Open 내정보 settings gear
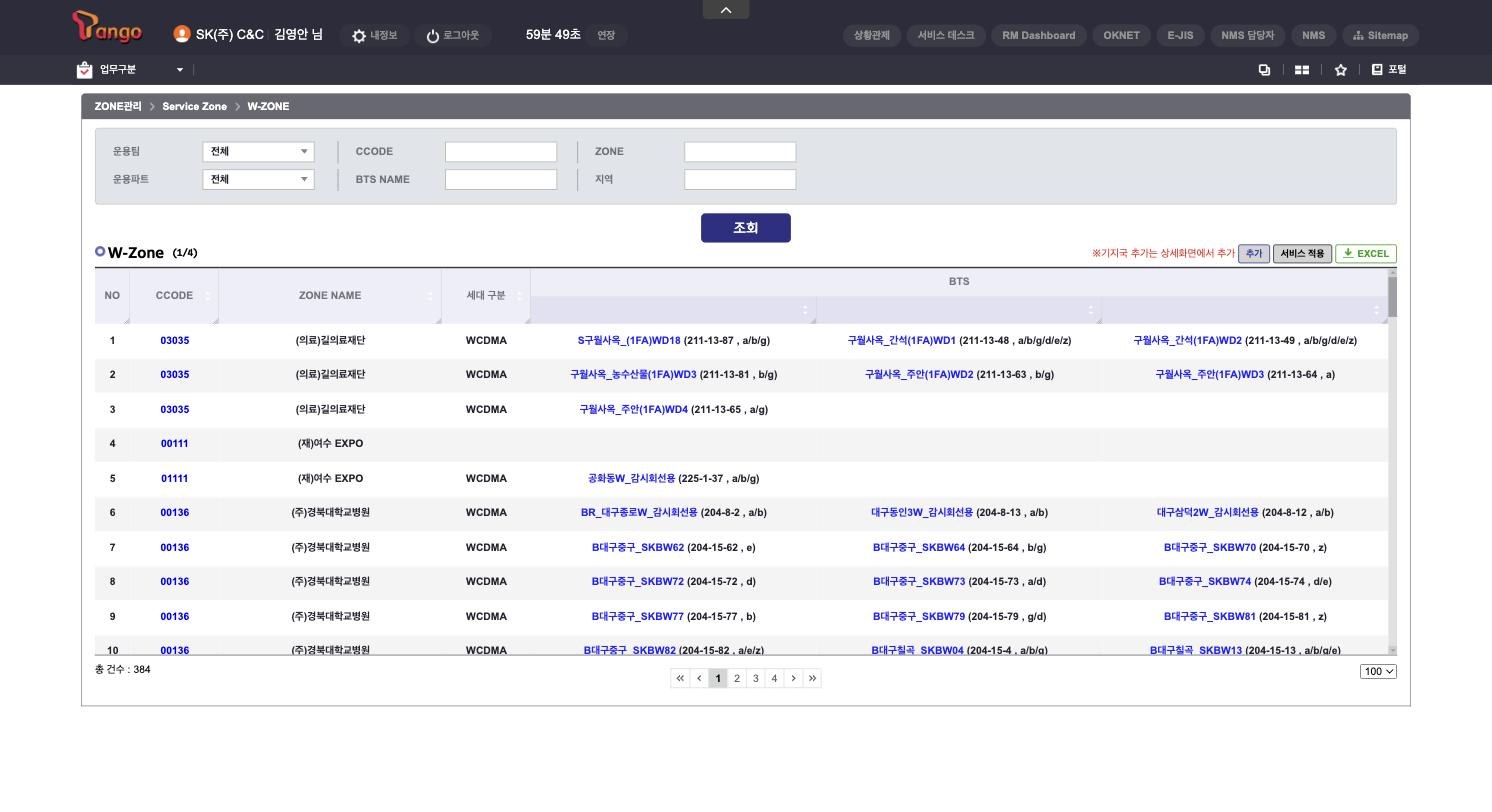 (x=359, y=36)
